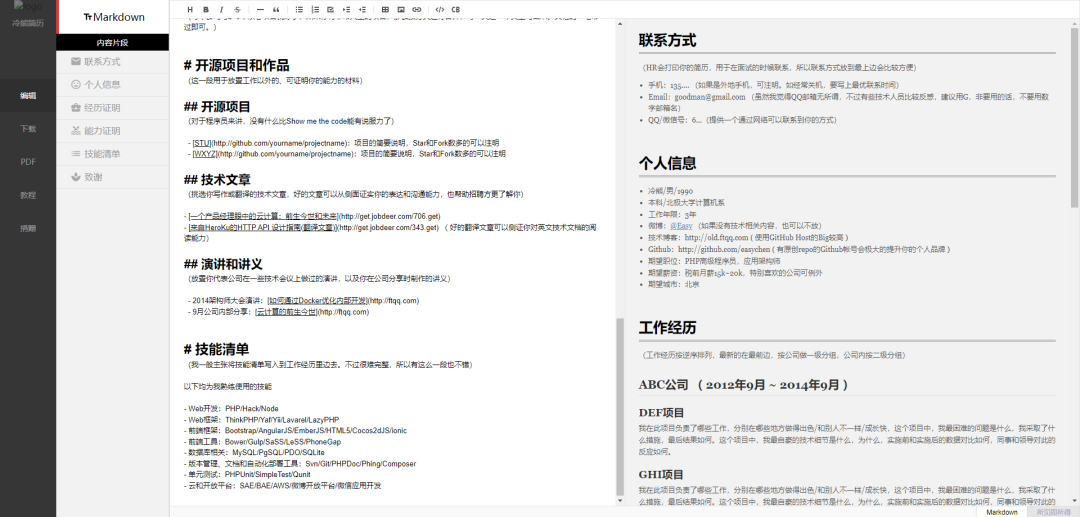Insert a table using the table icon

385,10
